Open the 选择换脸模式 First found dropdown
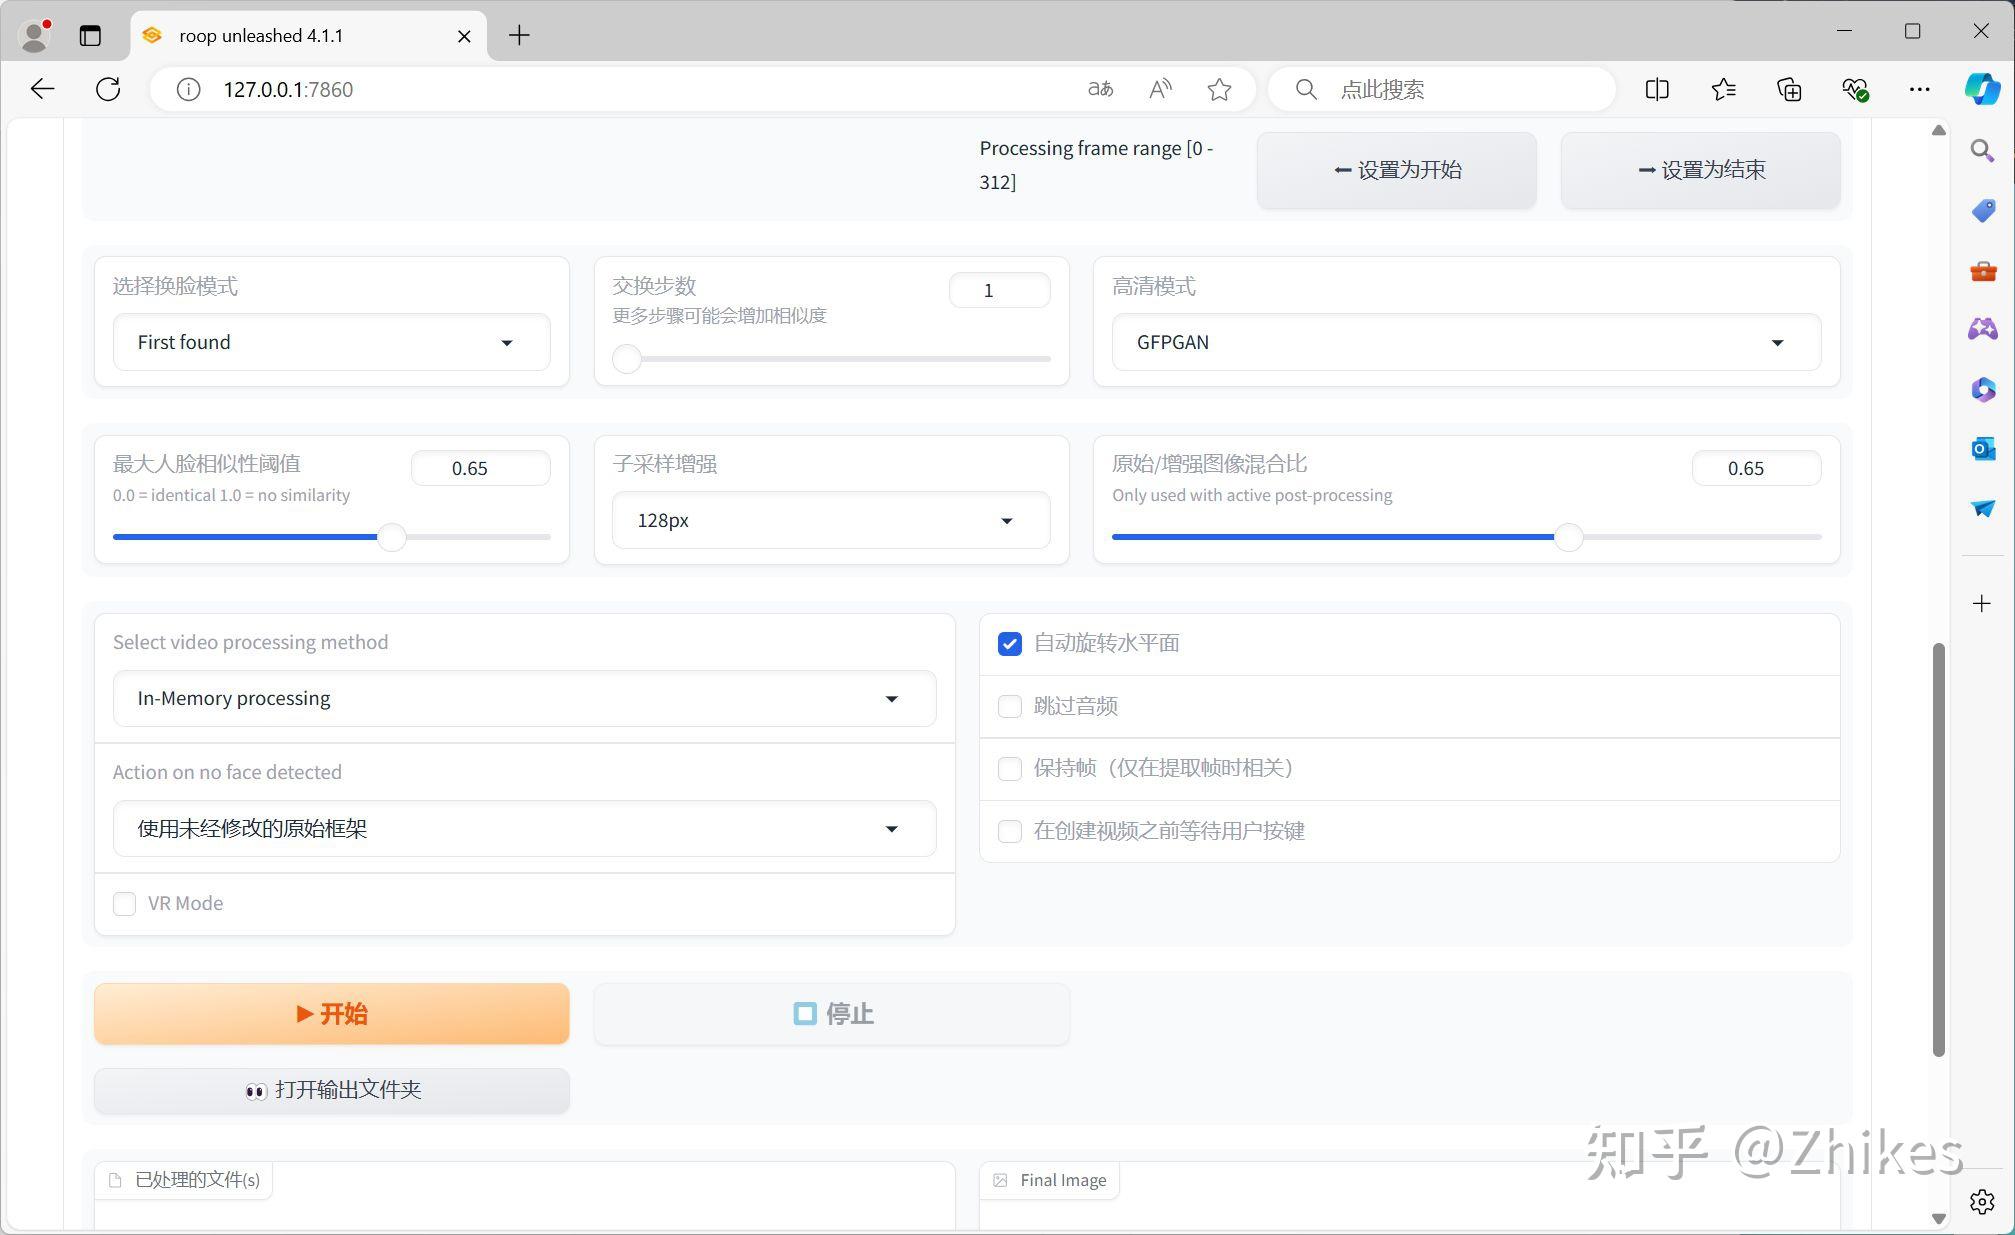 pos(331,342)
